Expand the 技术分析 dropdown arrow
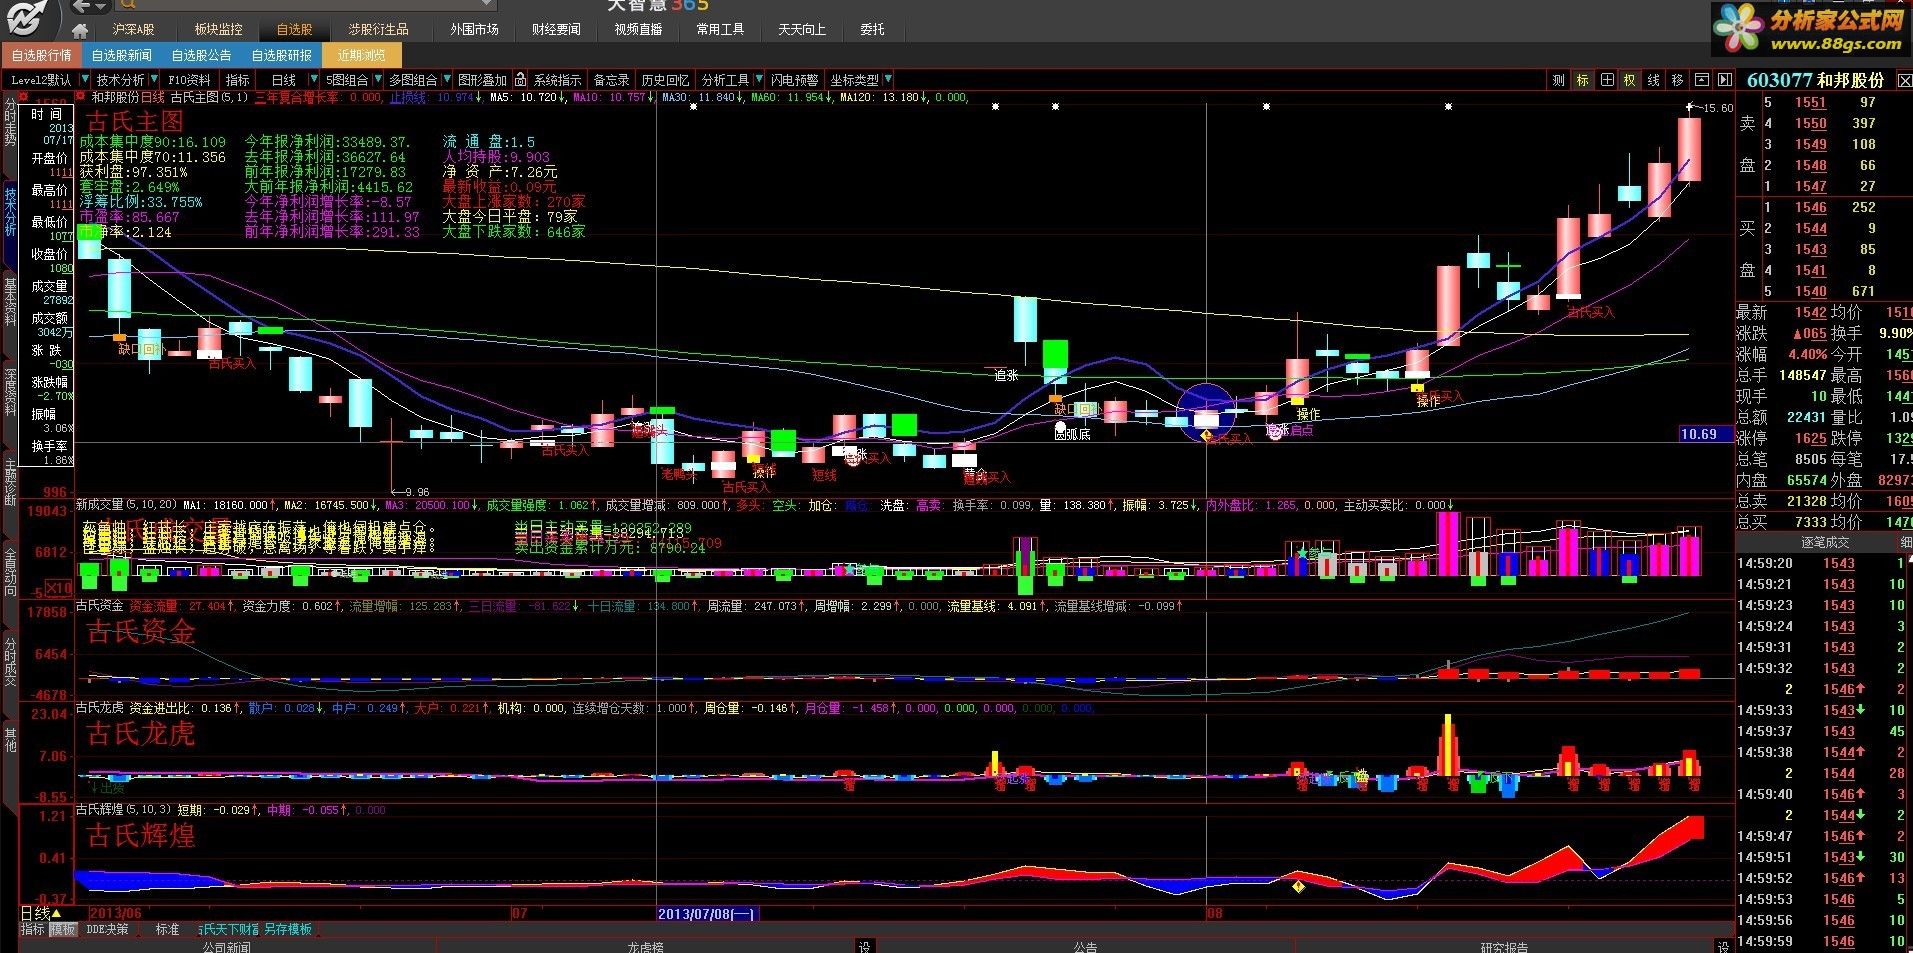 point(153,80)
